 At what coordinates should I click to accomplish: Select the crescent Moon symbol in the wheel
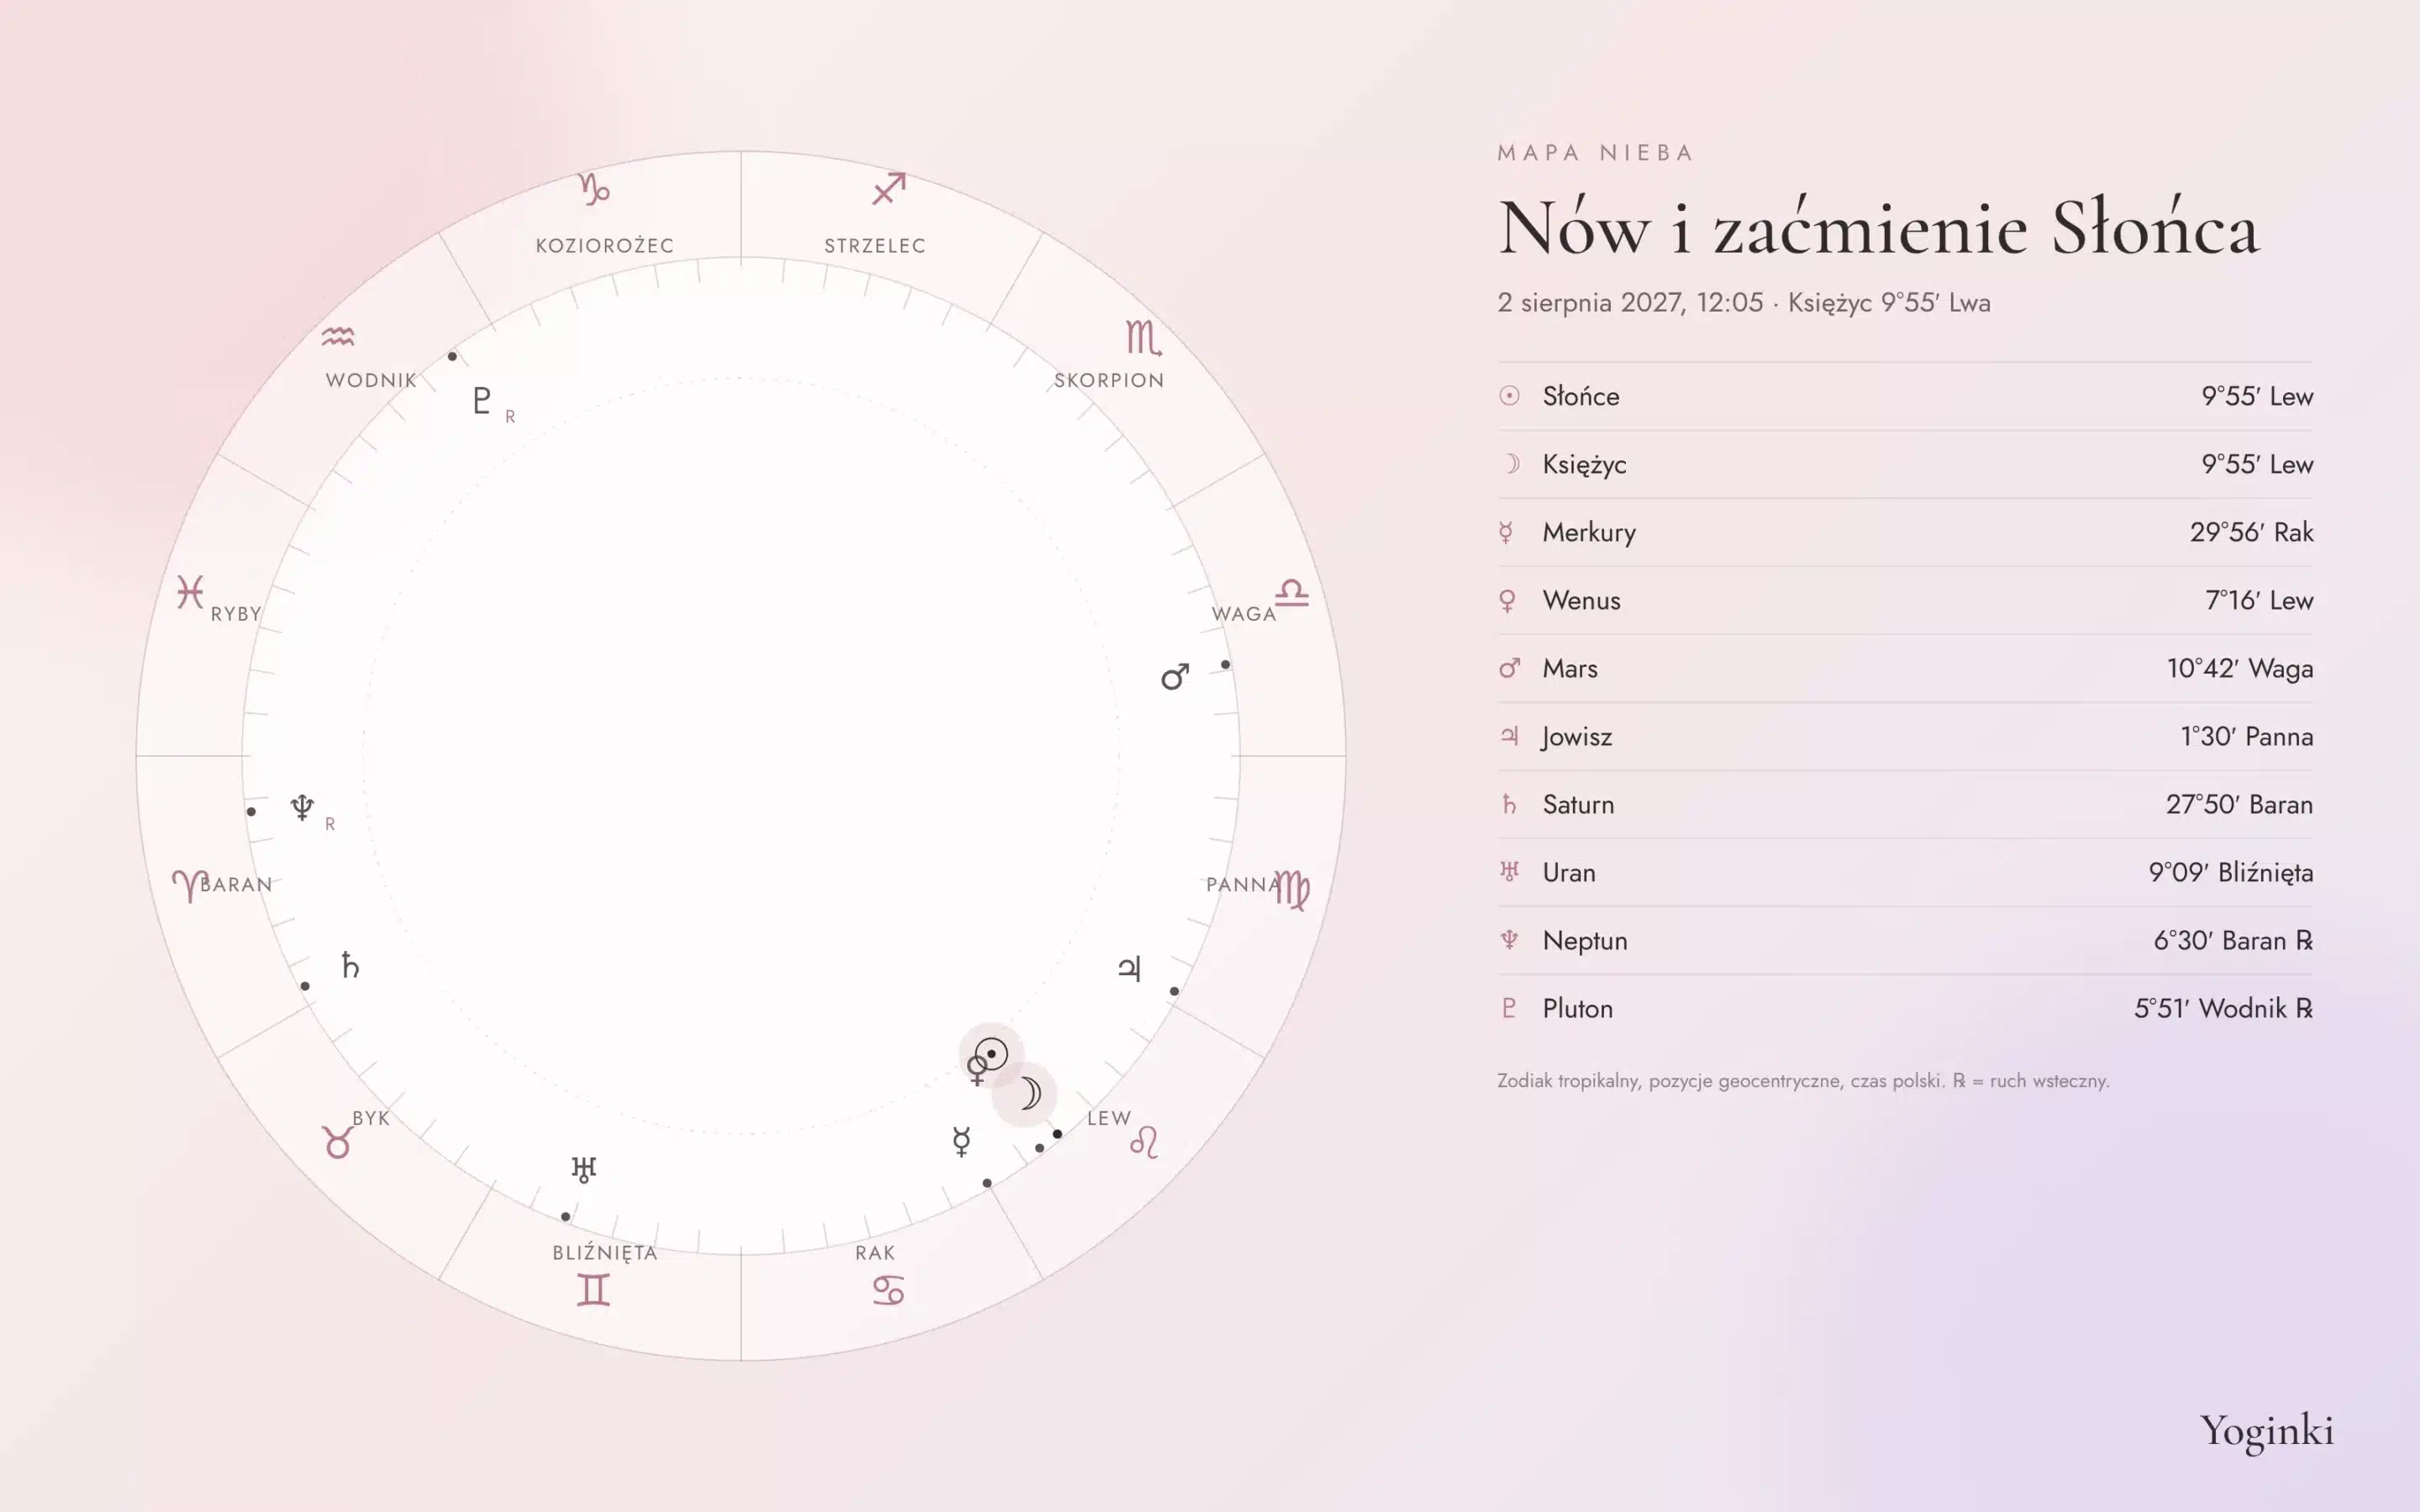click(1030, 1094)
